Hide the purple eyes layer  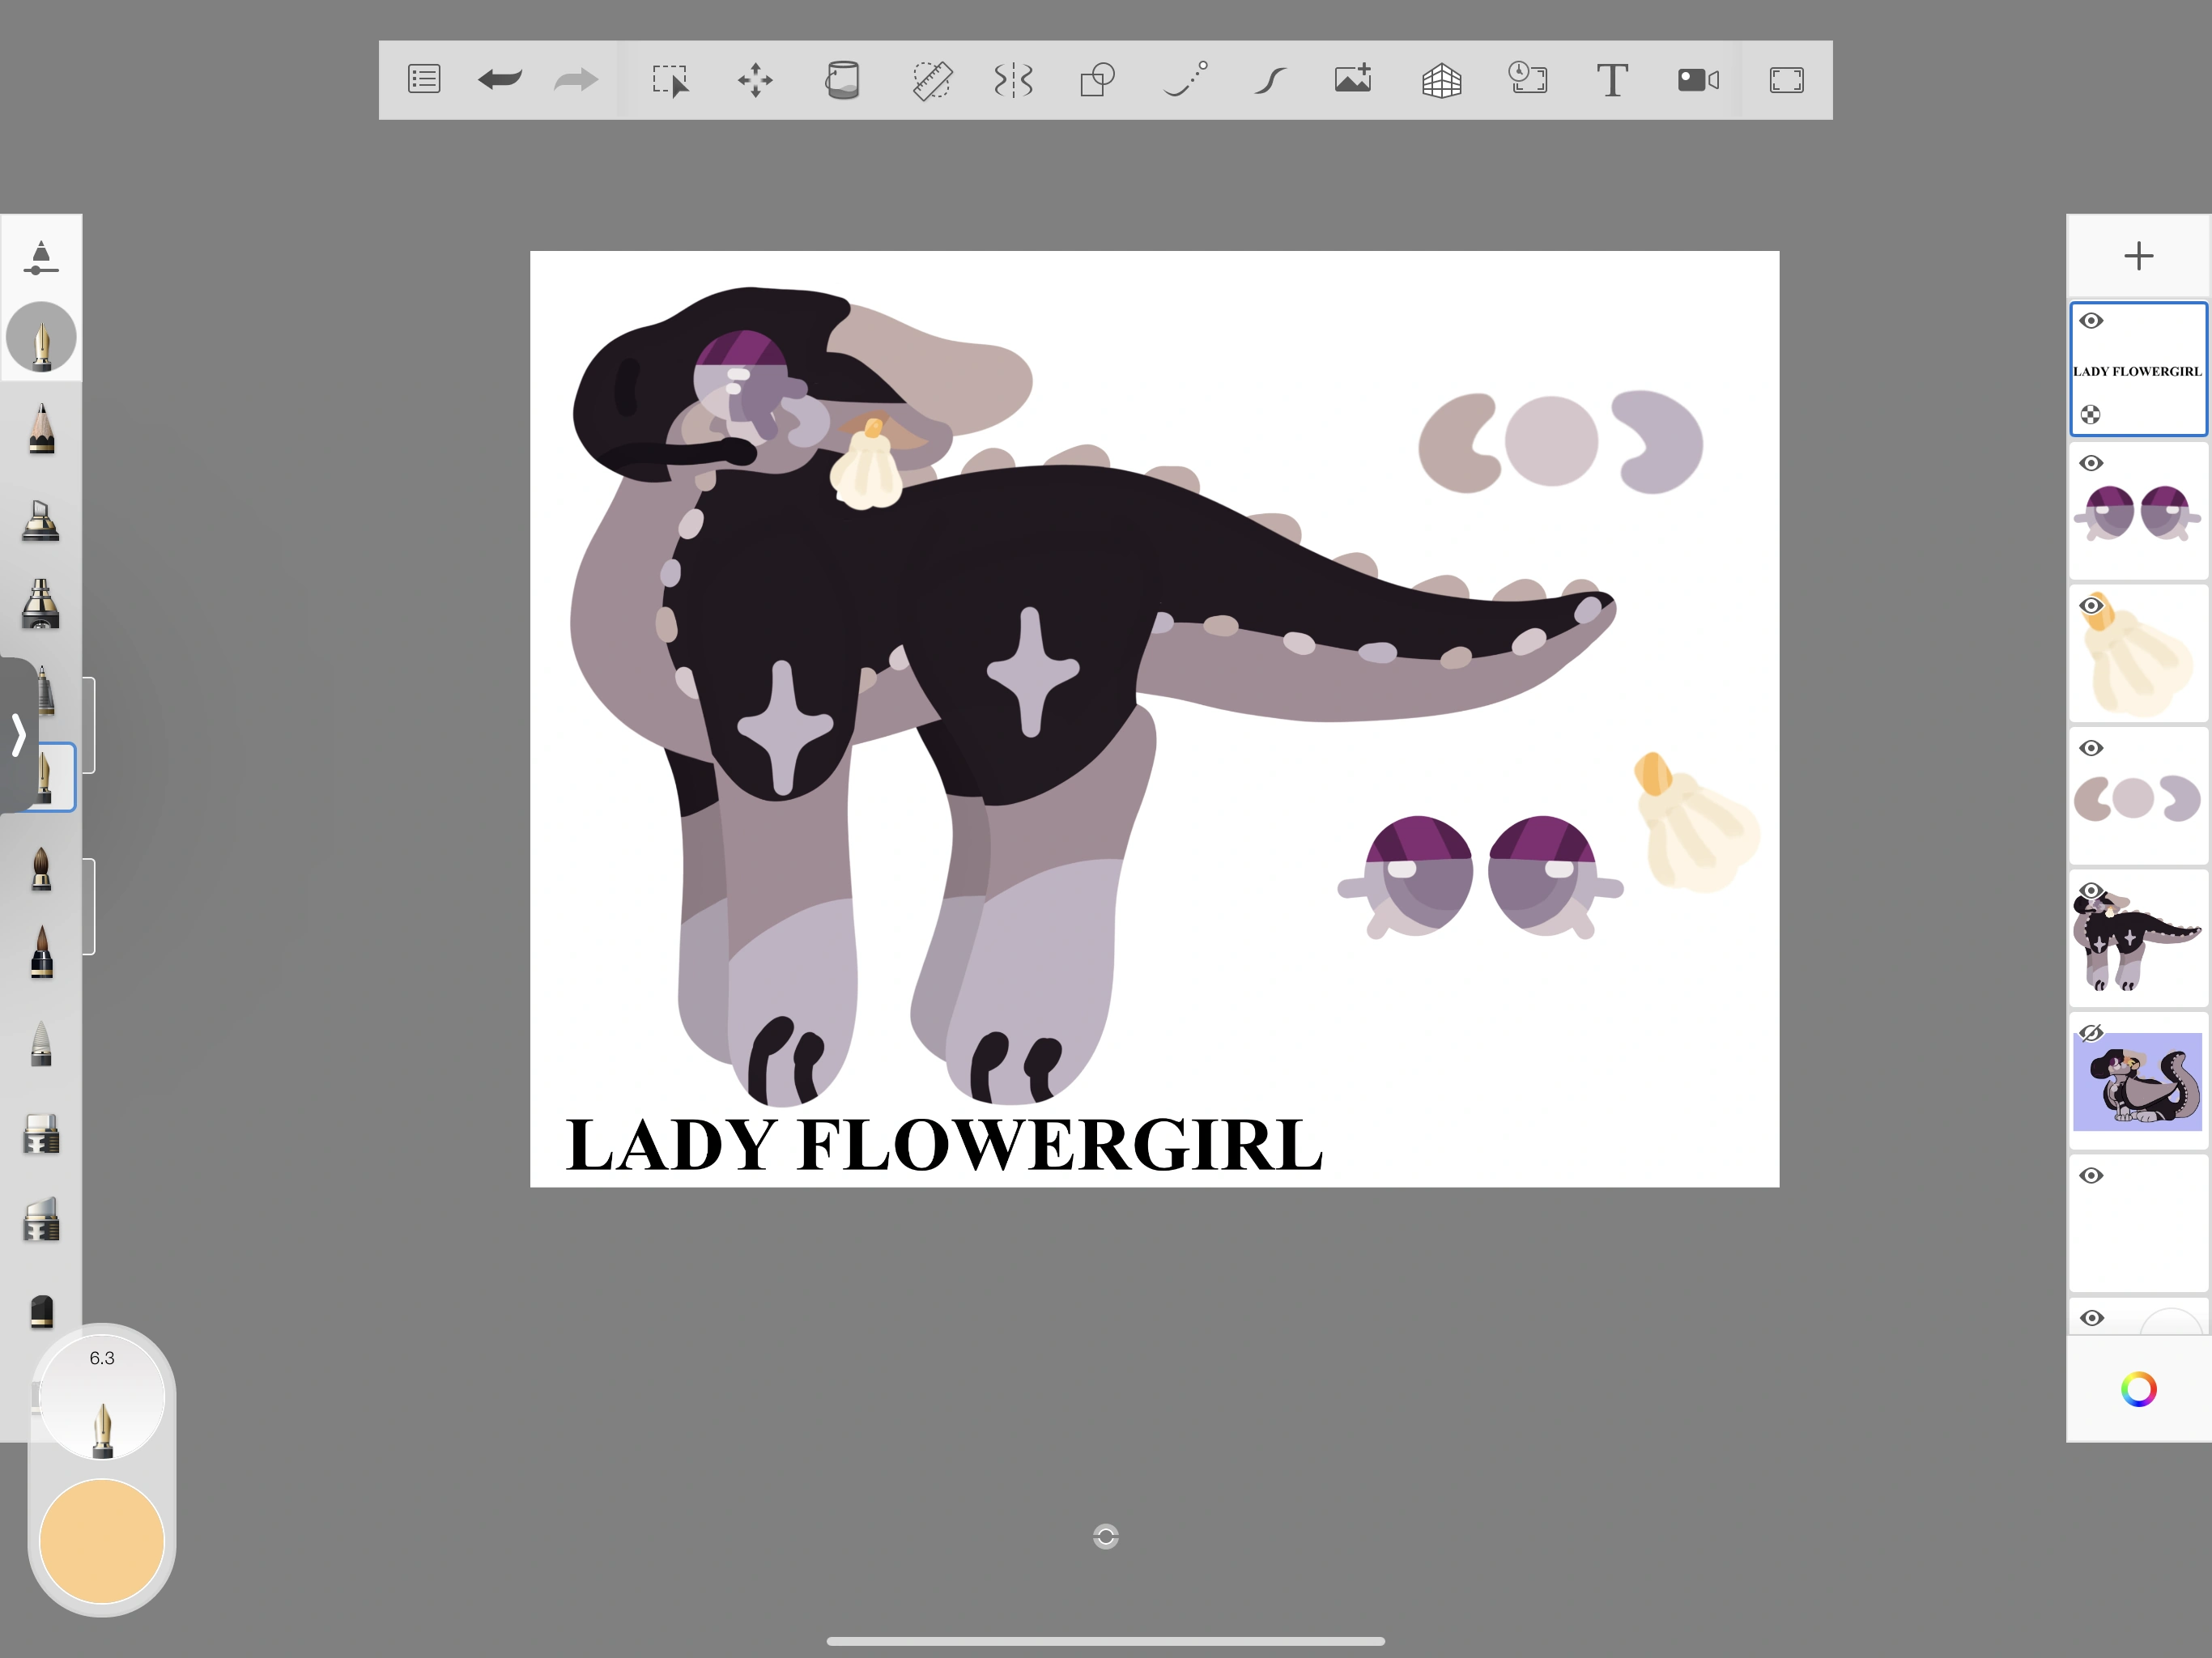pos(2091,464)
